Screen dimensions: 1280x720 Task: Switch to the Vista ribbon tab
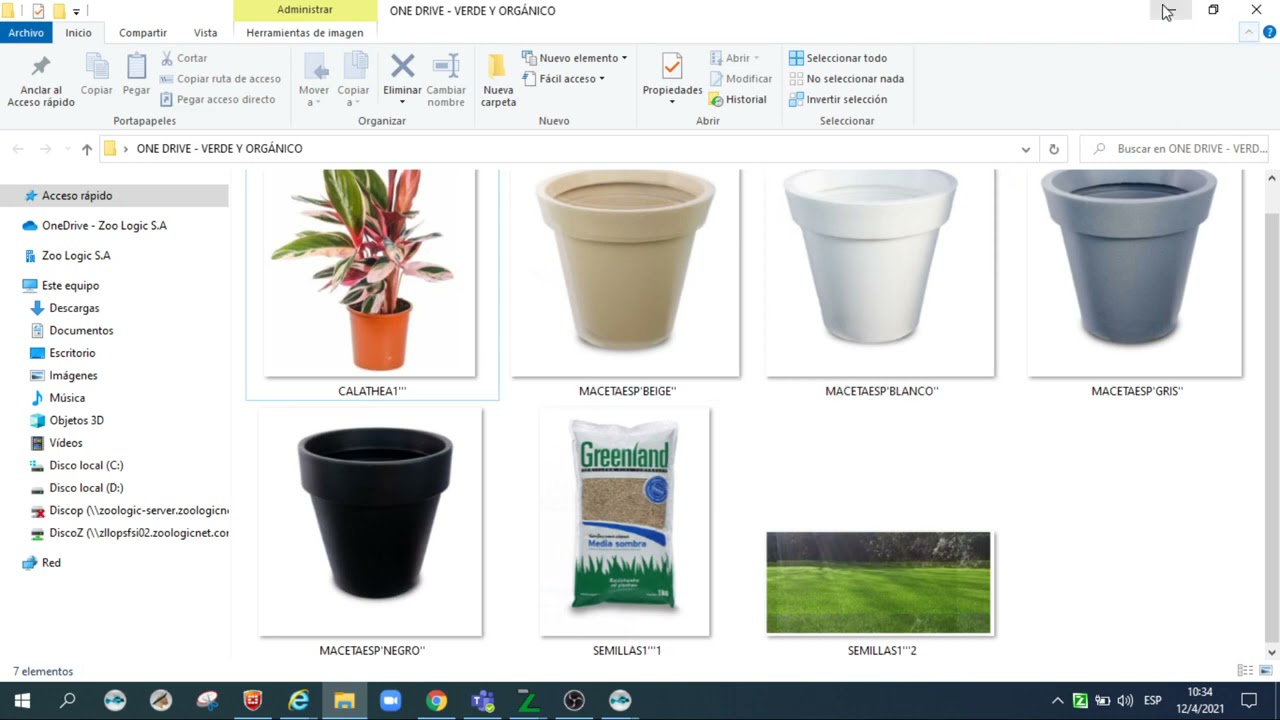click(x=206, y=32)
